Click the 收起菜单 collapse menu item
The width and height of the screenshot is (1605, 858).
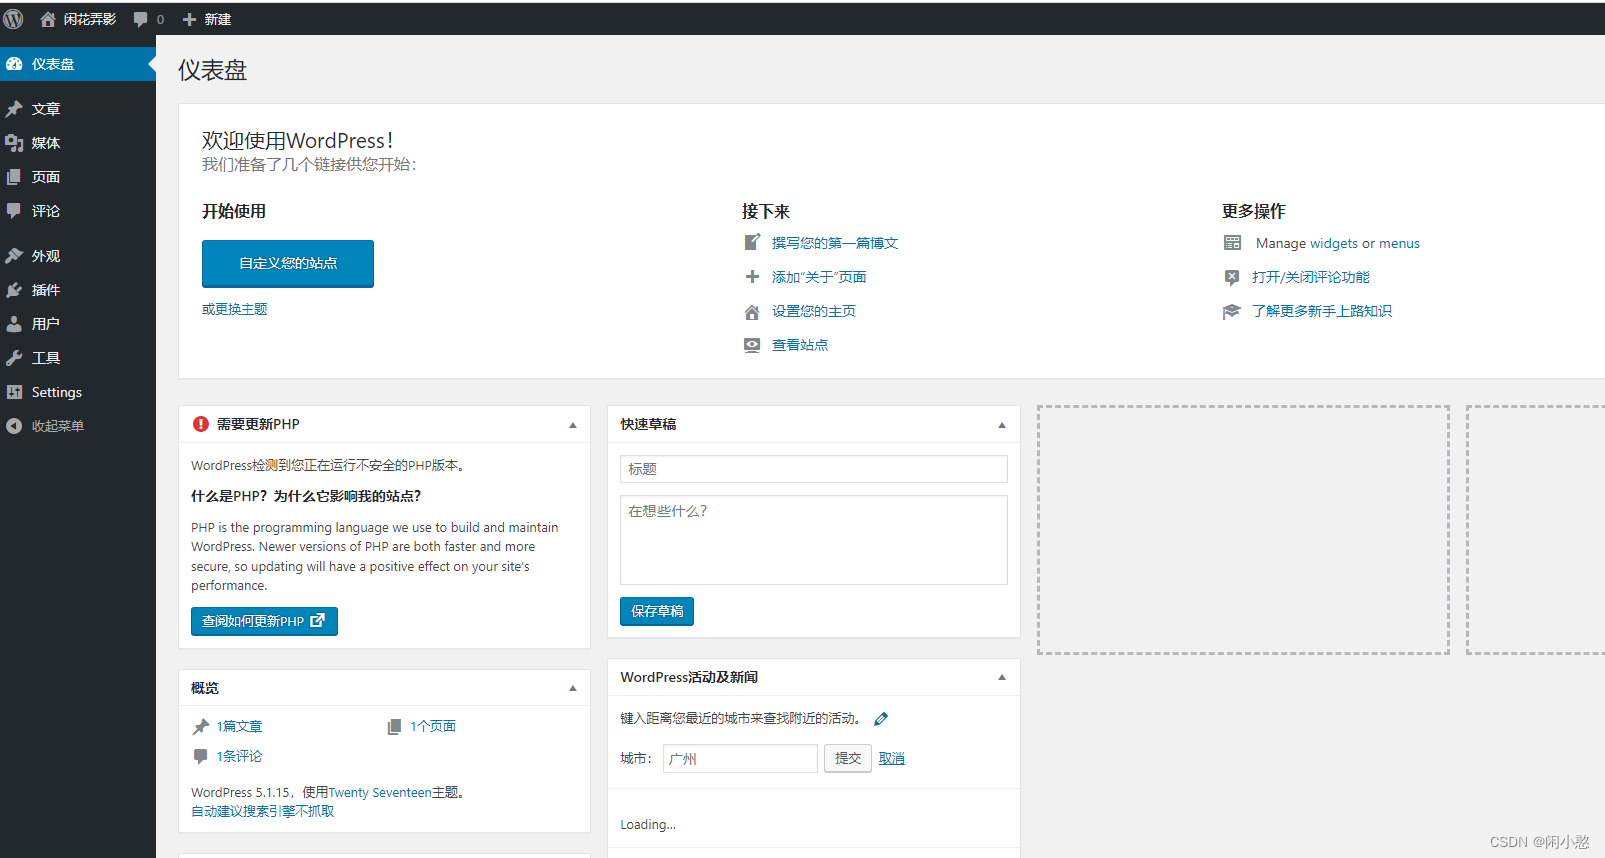pos(78,426)
